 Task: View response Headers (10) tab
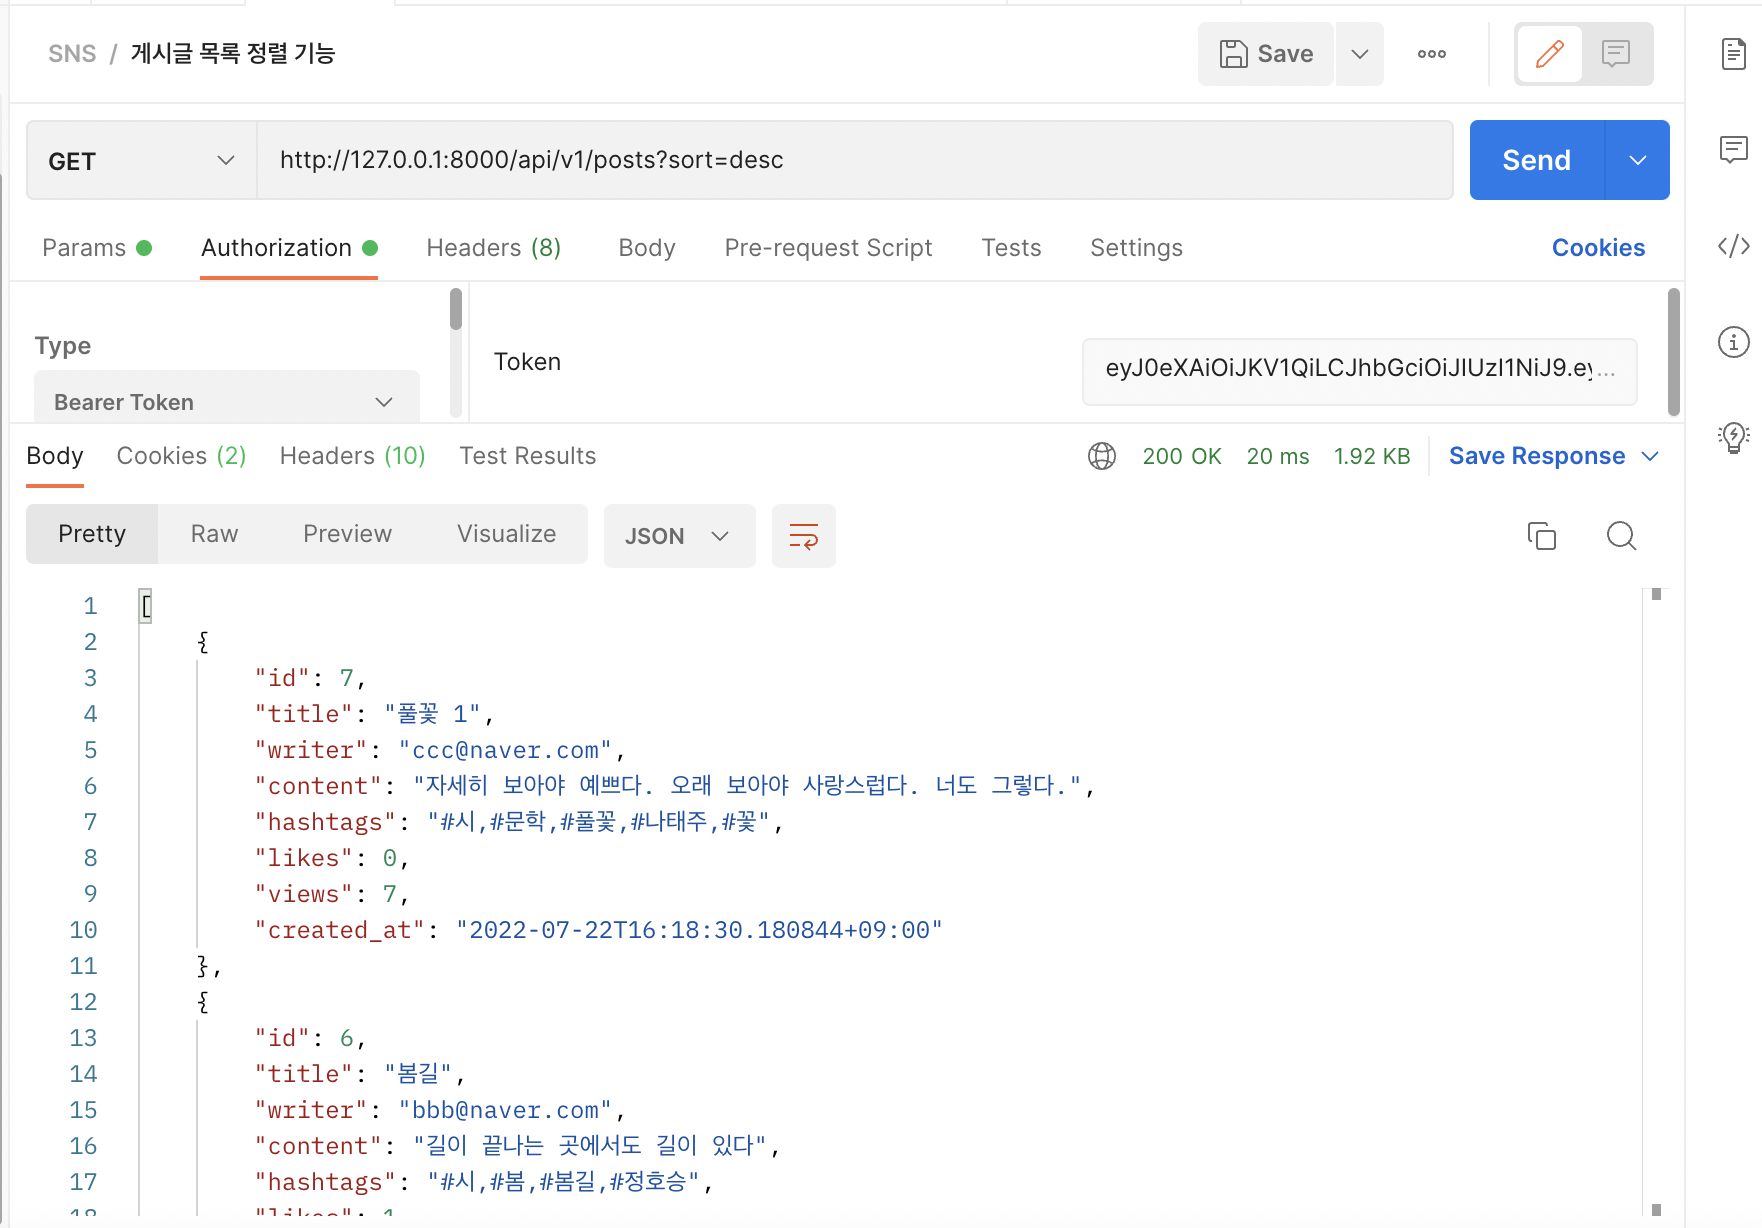(352, 456)
